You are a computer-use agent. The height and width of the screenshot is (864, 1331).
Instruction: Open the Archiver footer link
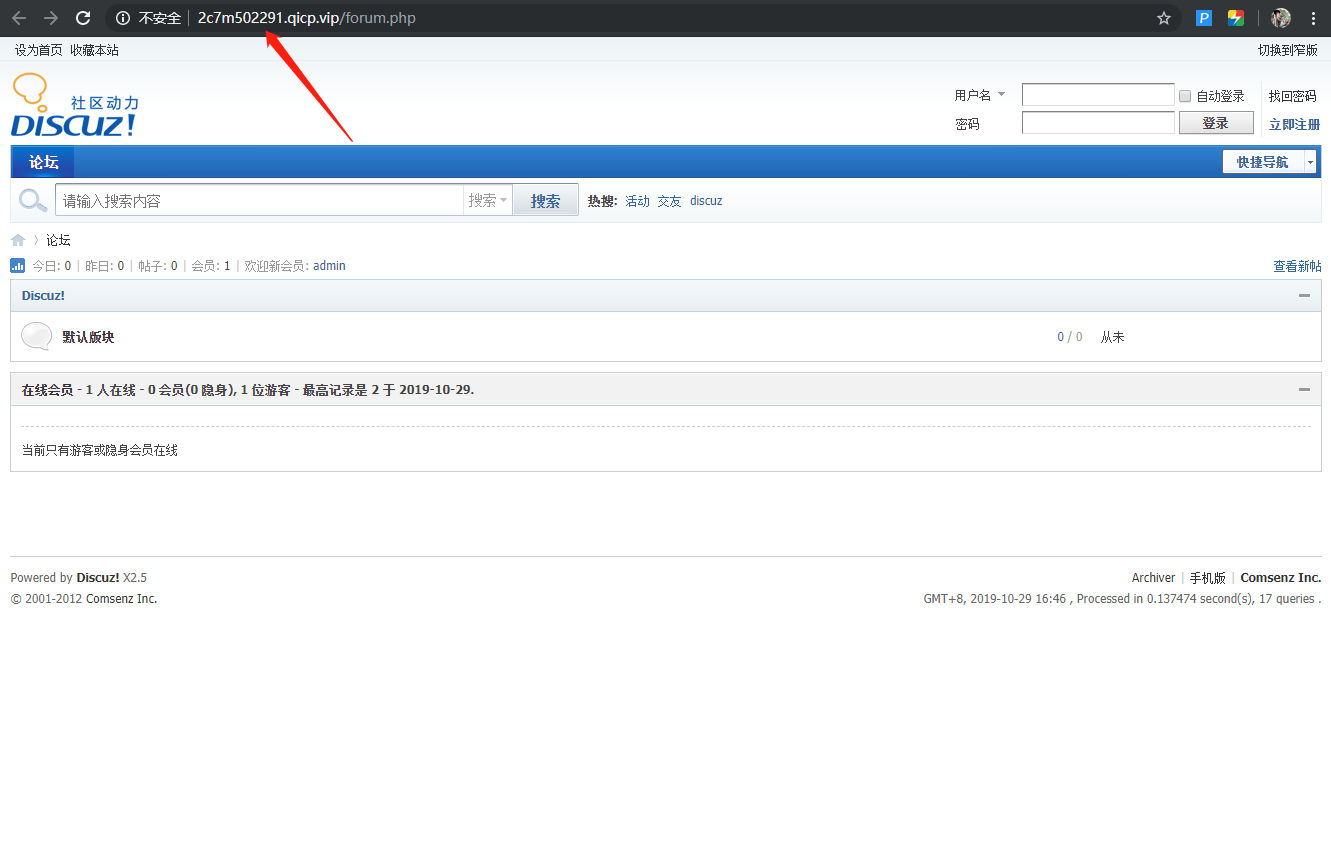pyautogui.click(x=1153, y=578)
